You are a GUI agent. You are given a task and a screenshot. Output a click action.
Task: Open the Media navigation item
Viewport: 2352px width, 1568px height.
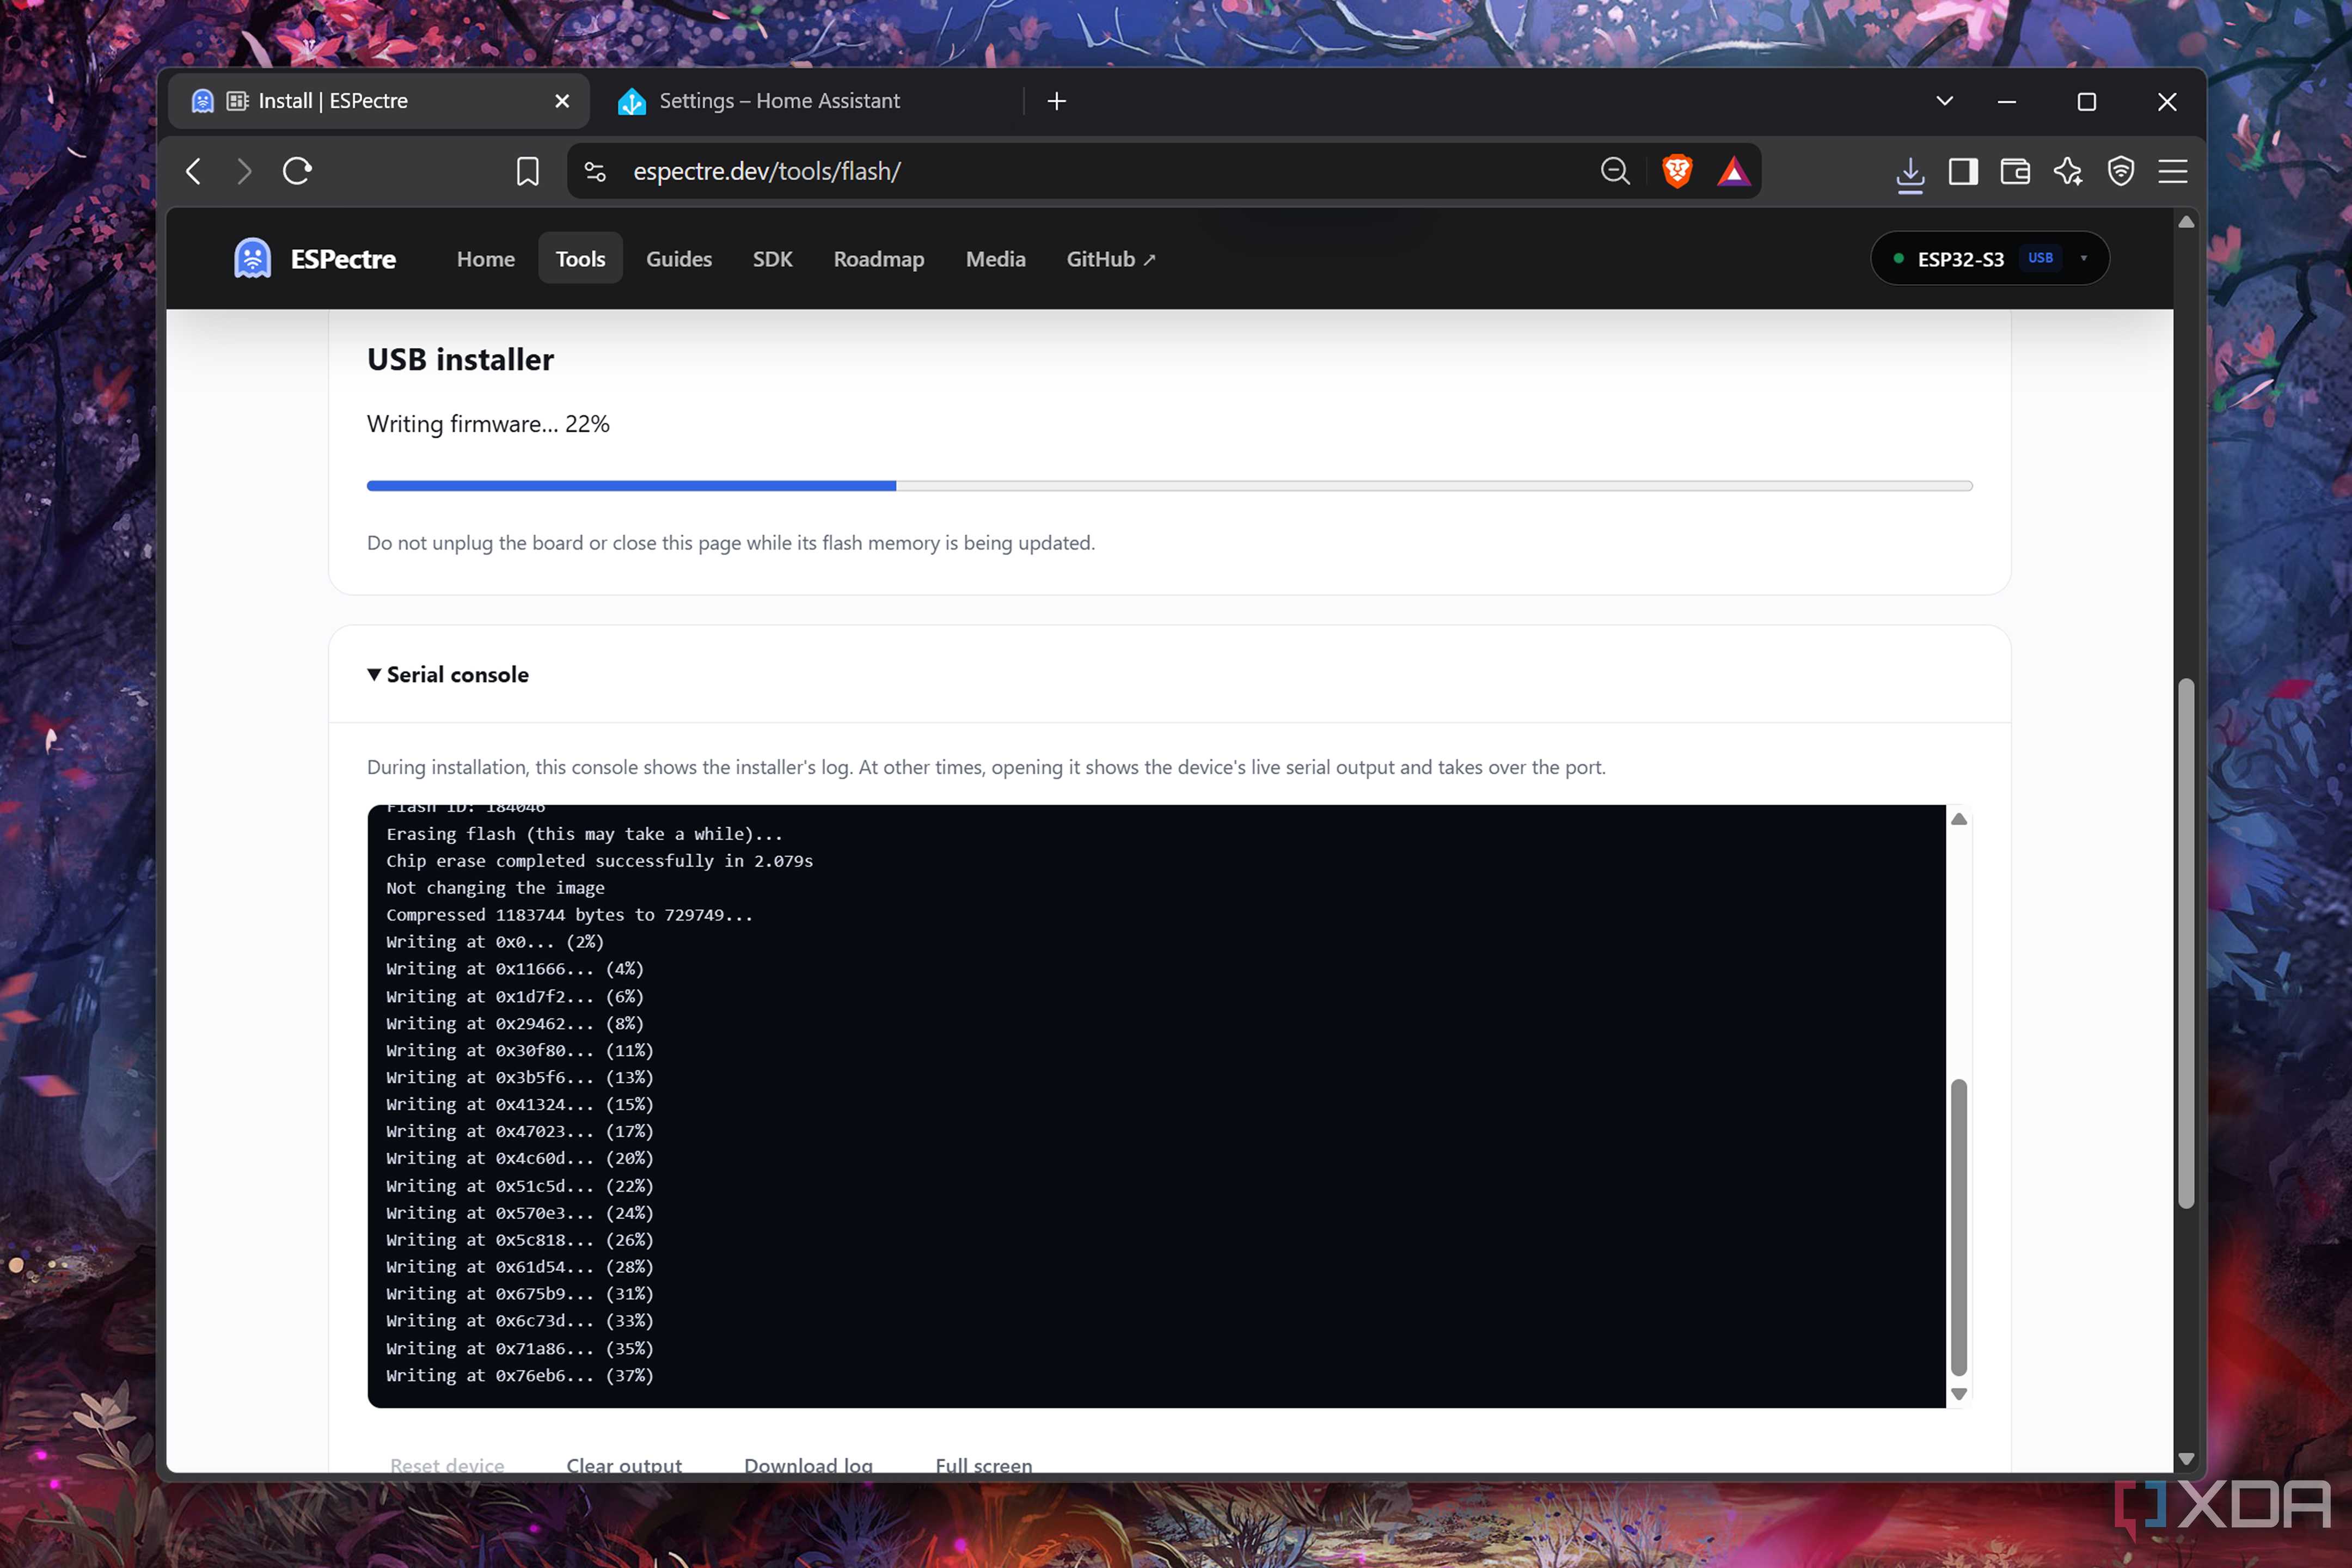[995, 259]
